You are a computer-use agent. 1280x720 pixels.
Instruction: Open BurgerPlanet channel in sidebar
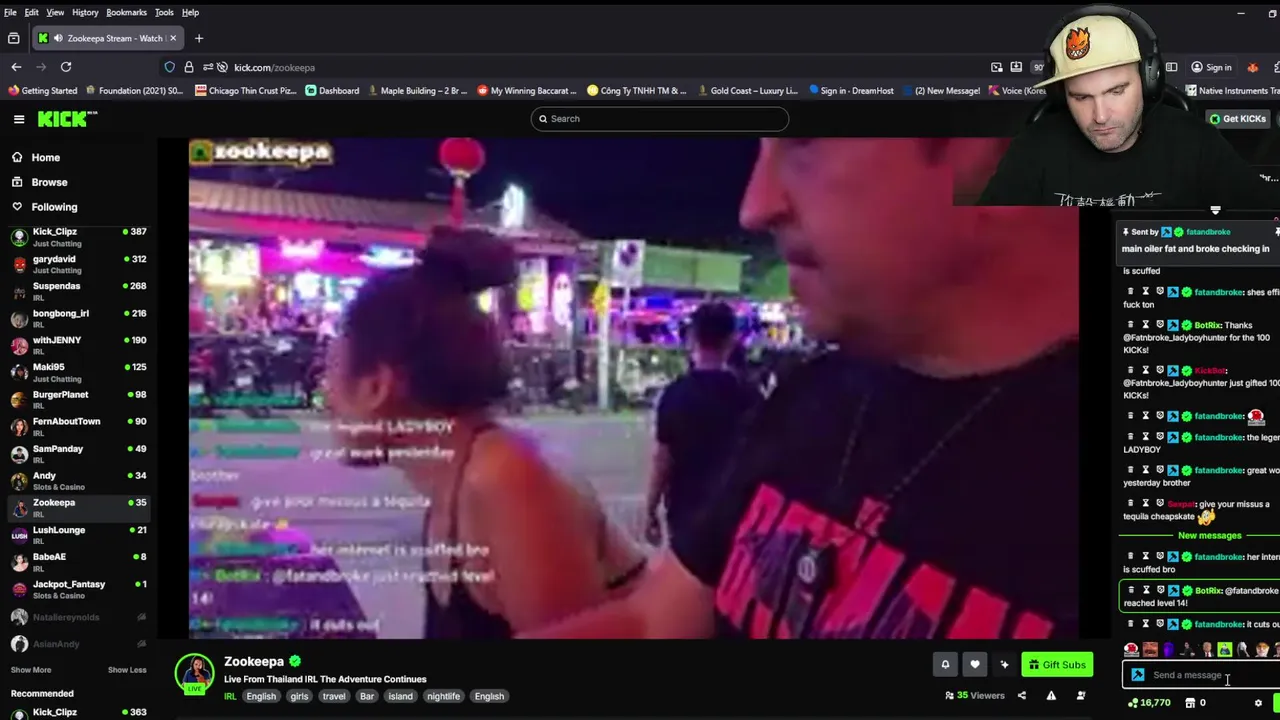pyautogui.click(x=78, y=400)
